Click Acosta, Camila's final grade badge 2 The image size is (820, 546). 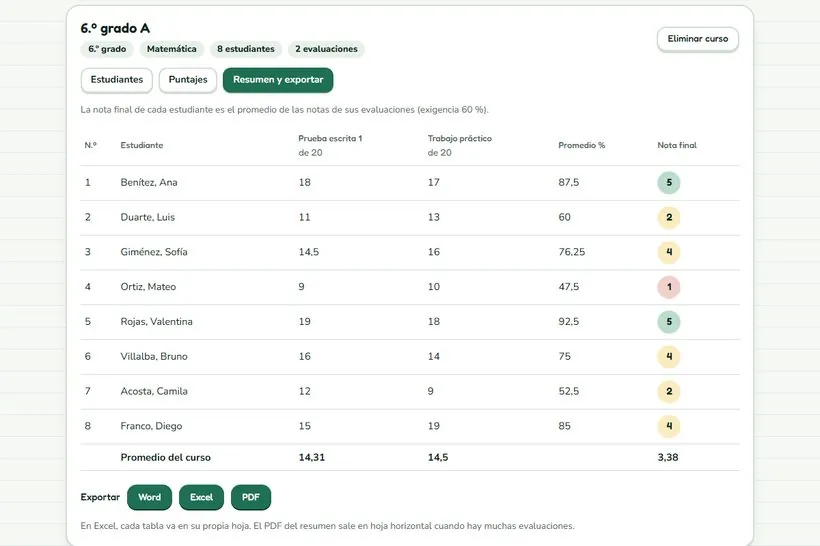(x=669, y=391)
